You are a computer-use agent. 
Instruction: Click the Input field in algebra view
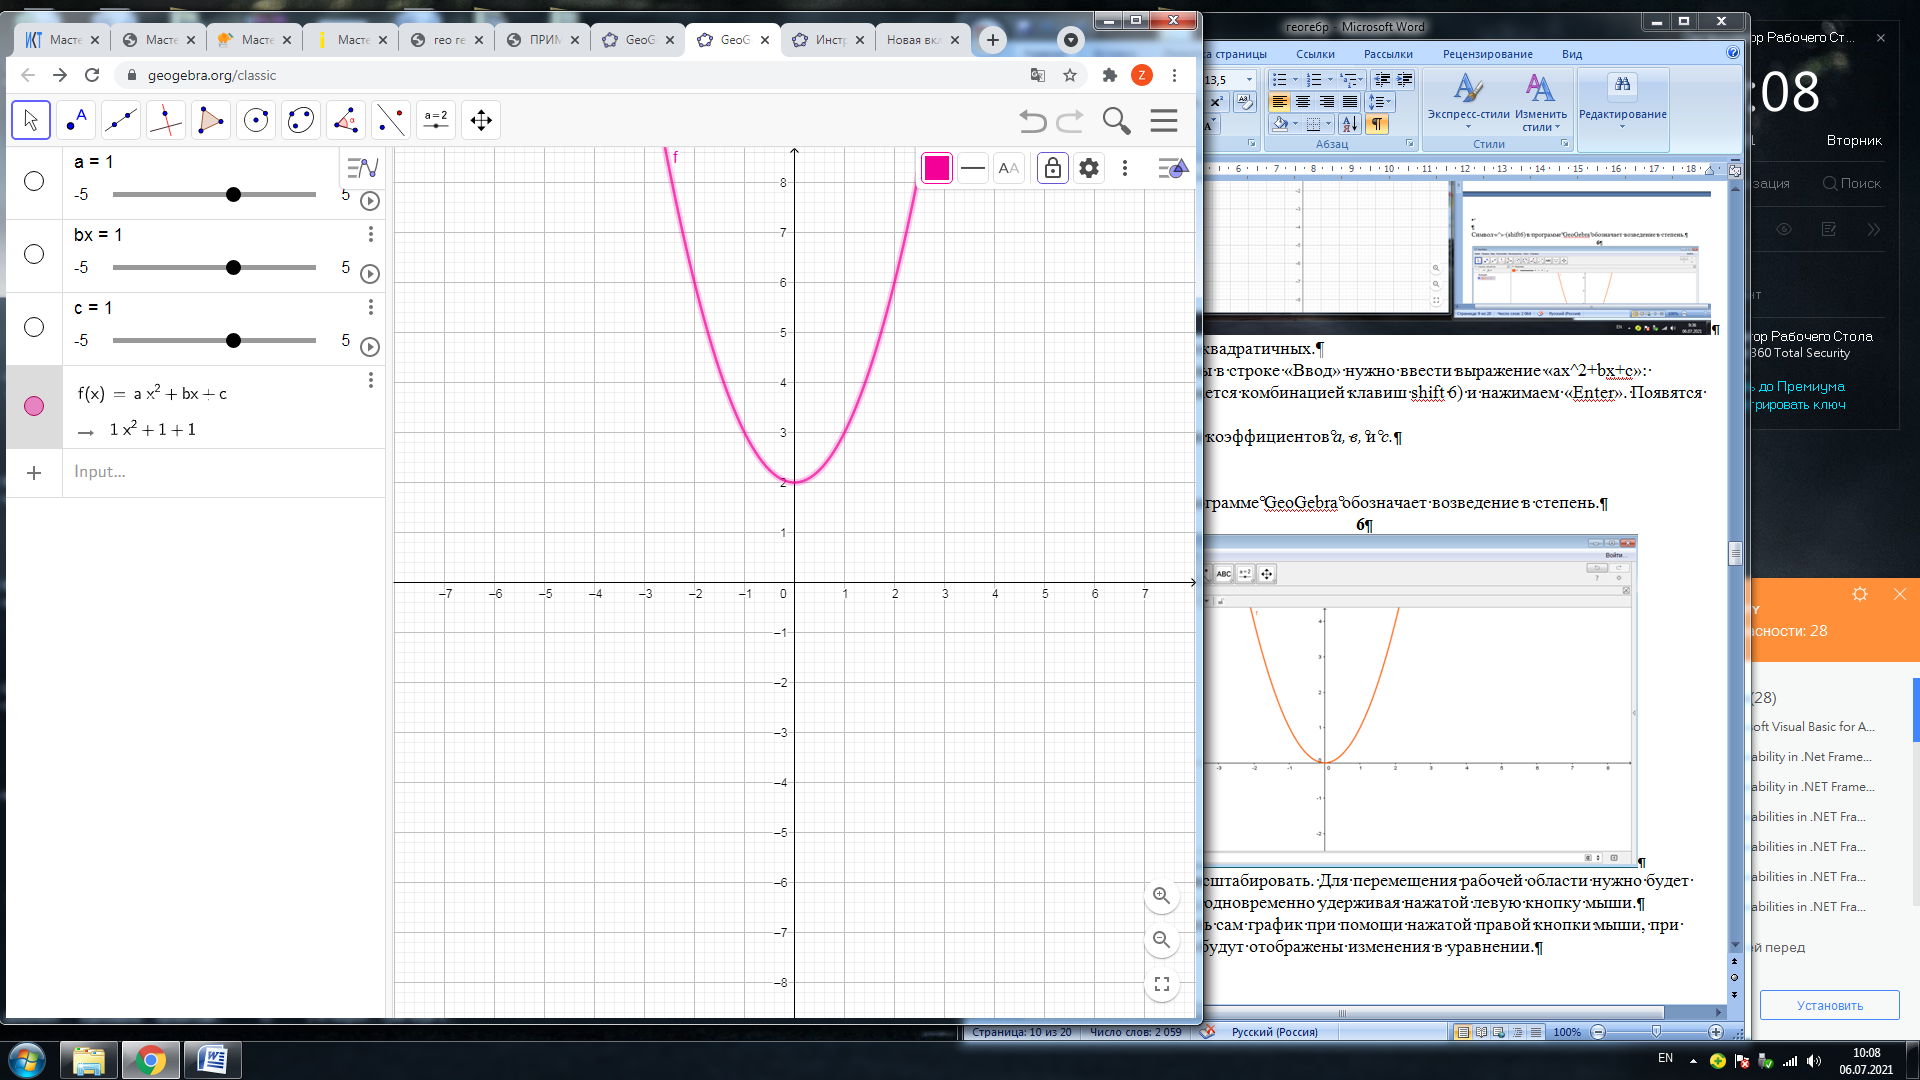point(224,472)
